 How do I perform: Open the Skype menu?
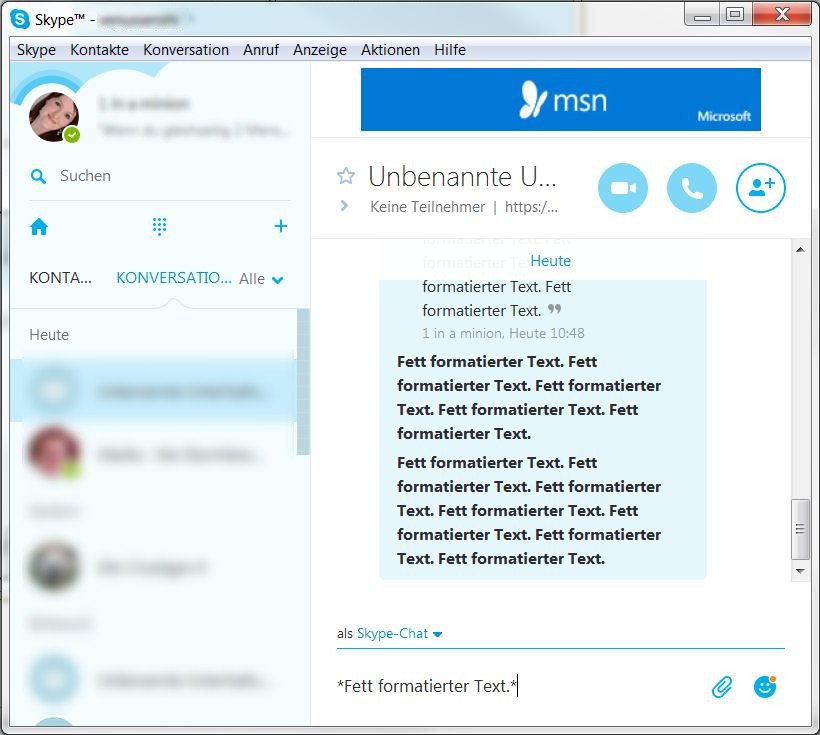pos(36,50)
